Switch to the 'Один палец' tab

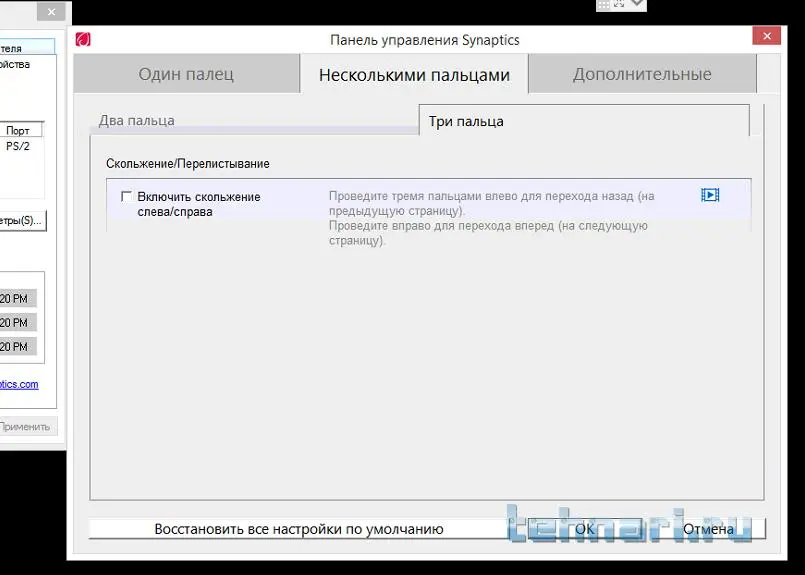186,74
